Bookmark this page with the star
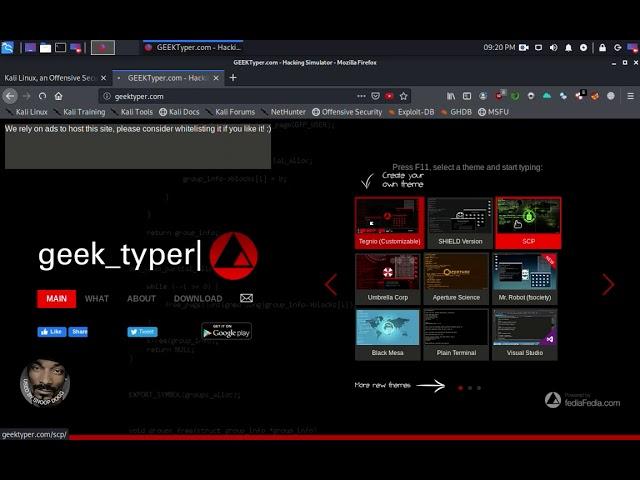Image resolution: width=640 pixels, height=480 pixels. tap(404, 96)
